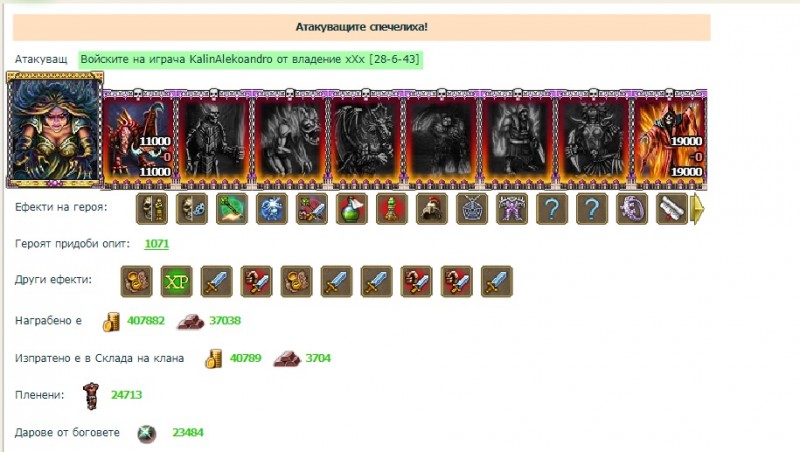Click the scroll hero effect icon
The height and width of the screenshot is (452, 800).
point(671,209)
